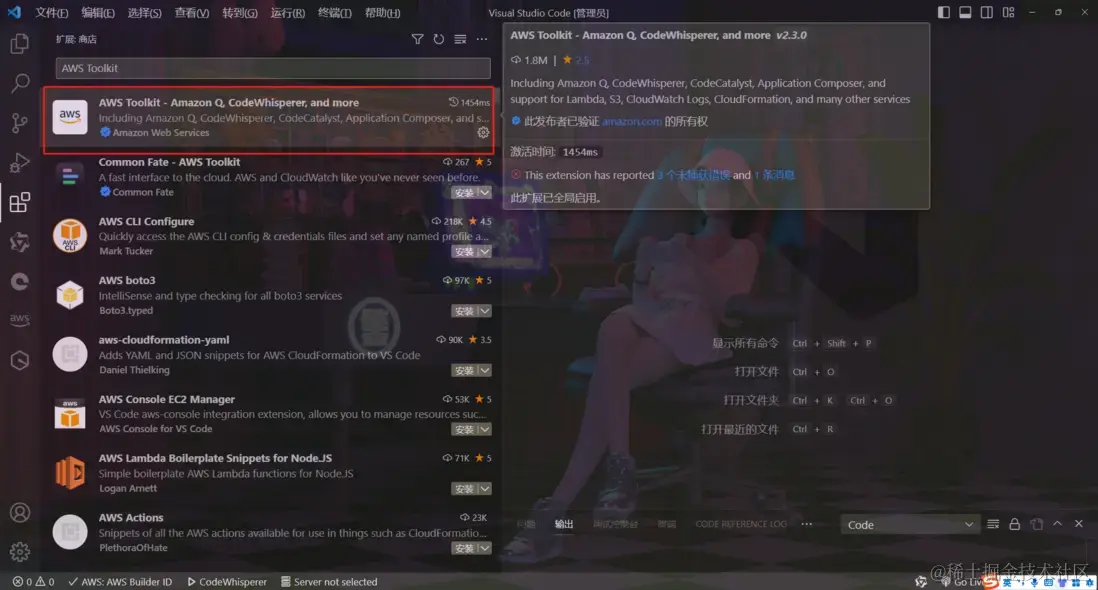The width and height of the screenshot is (1098, 590).
Task: Open the Code output channel dropdown
Action: [908, 523]
